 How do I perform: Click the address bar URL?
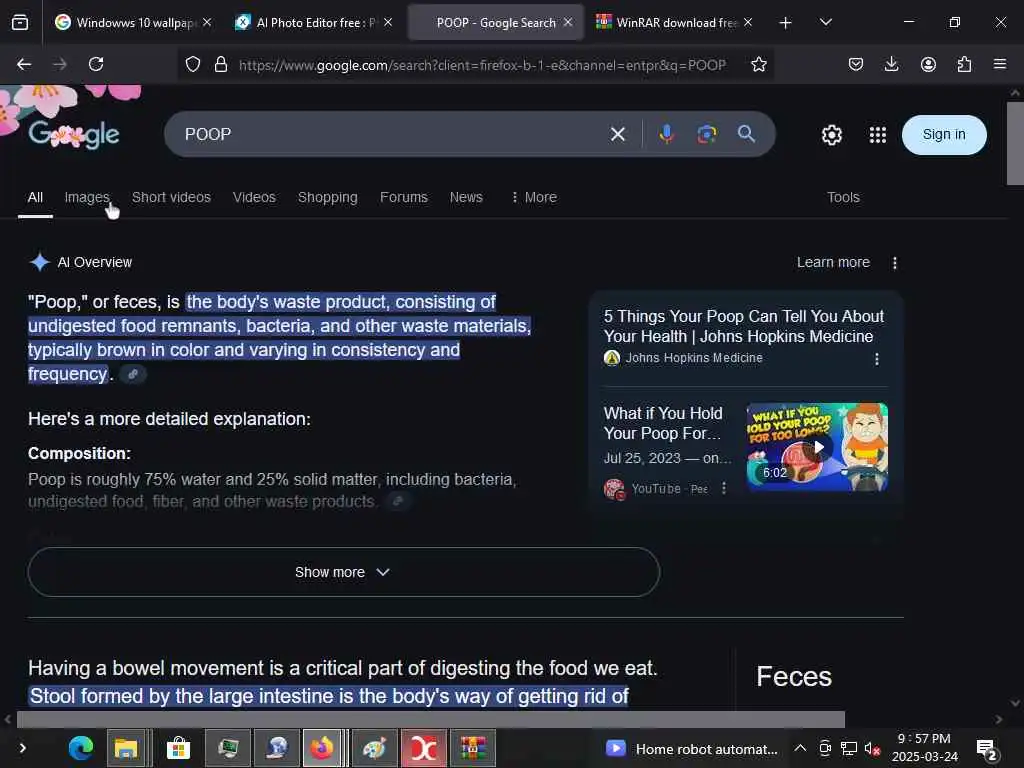tap(482, 65)
